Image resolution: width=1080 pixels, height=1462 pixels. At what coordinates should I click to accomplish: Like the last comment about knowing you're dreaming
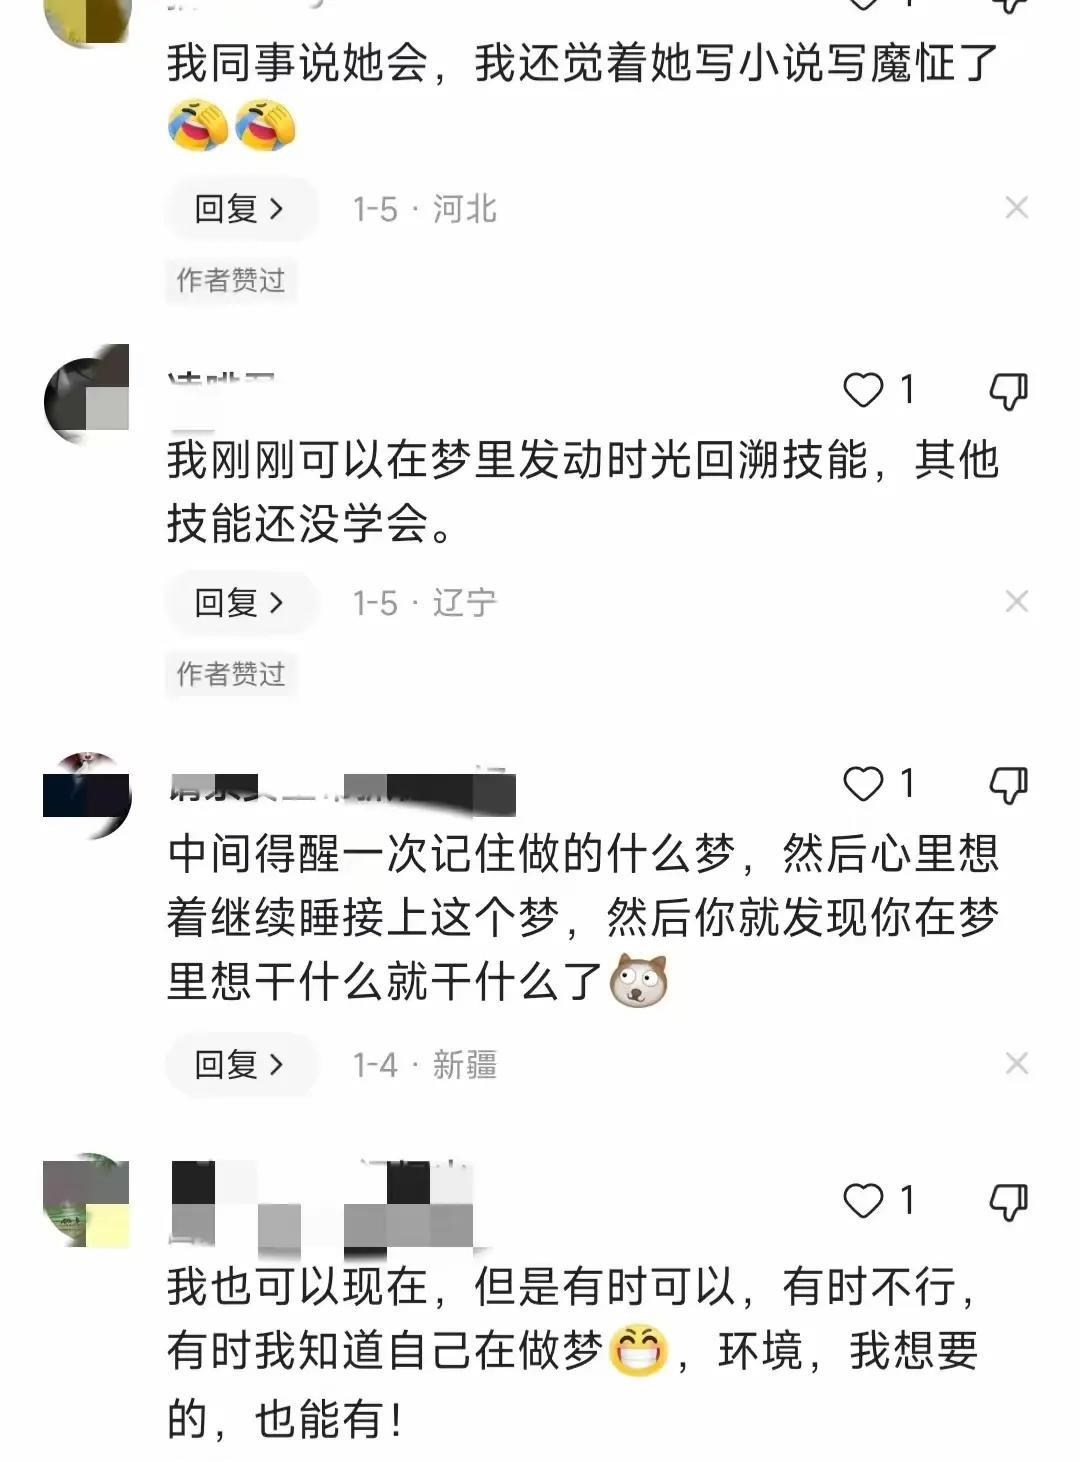[864, 1200]
